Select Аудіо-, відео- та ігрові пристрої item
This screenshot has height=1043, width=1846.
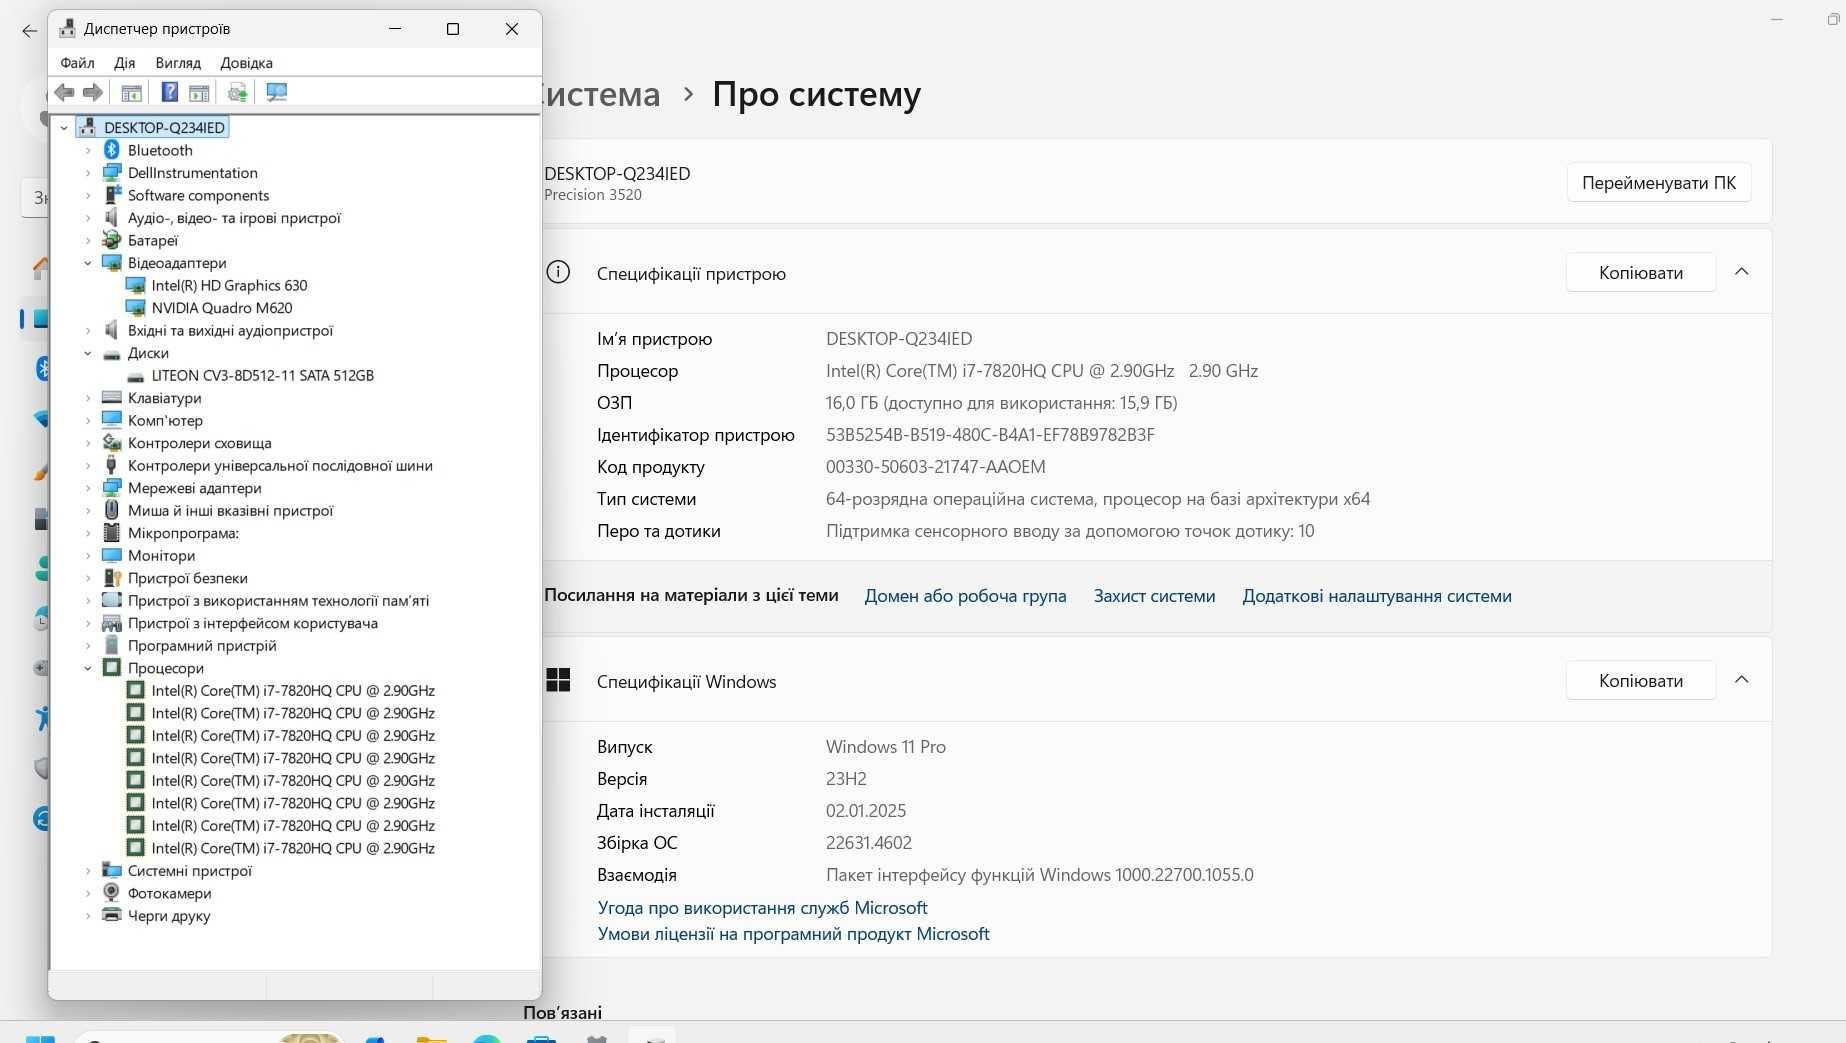click(234, 218)
